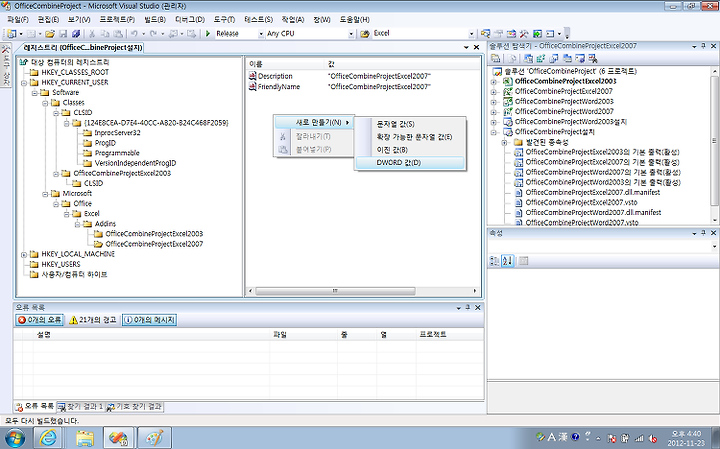The image size is (720, 449).
Task: Open the Toolbox toolbar icon
Action: pos(524,34)
